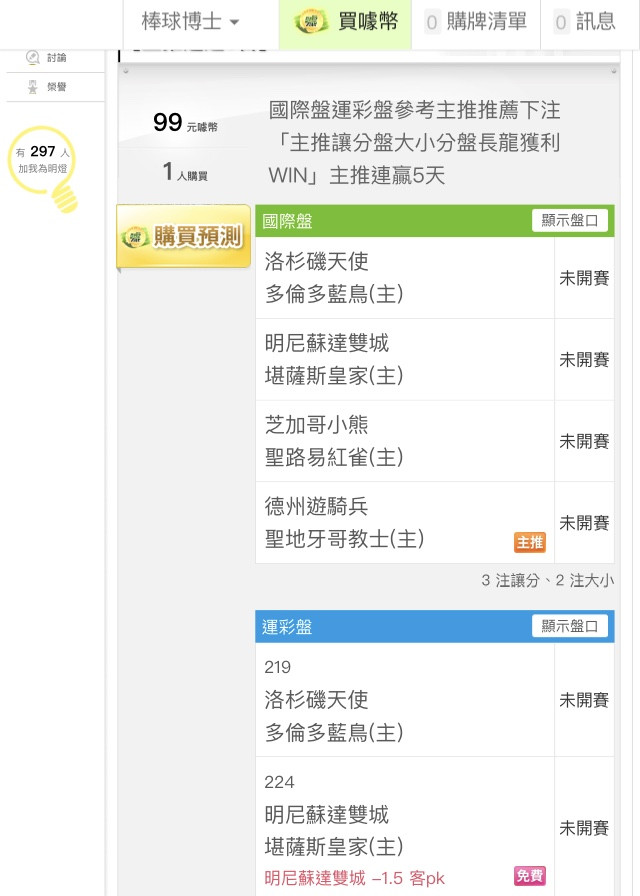Click the 討論 discussion icon in sidebar

33,57
